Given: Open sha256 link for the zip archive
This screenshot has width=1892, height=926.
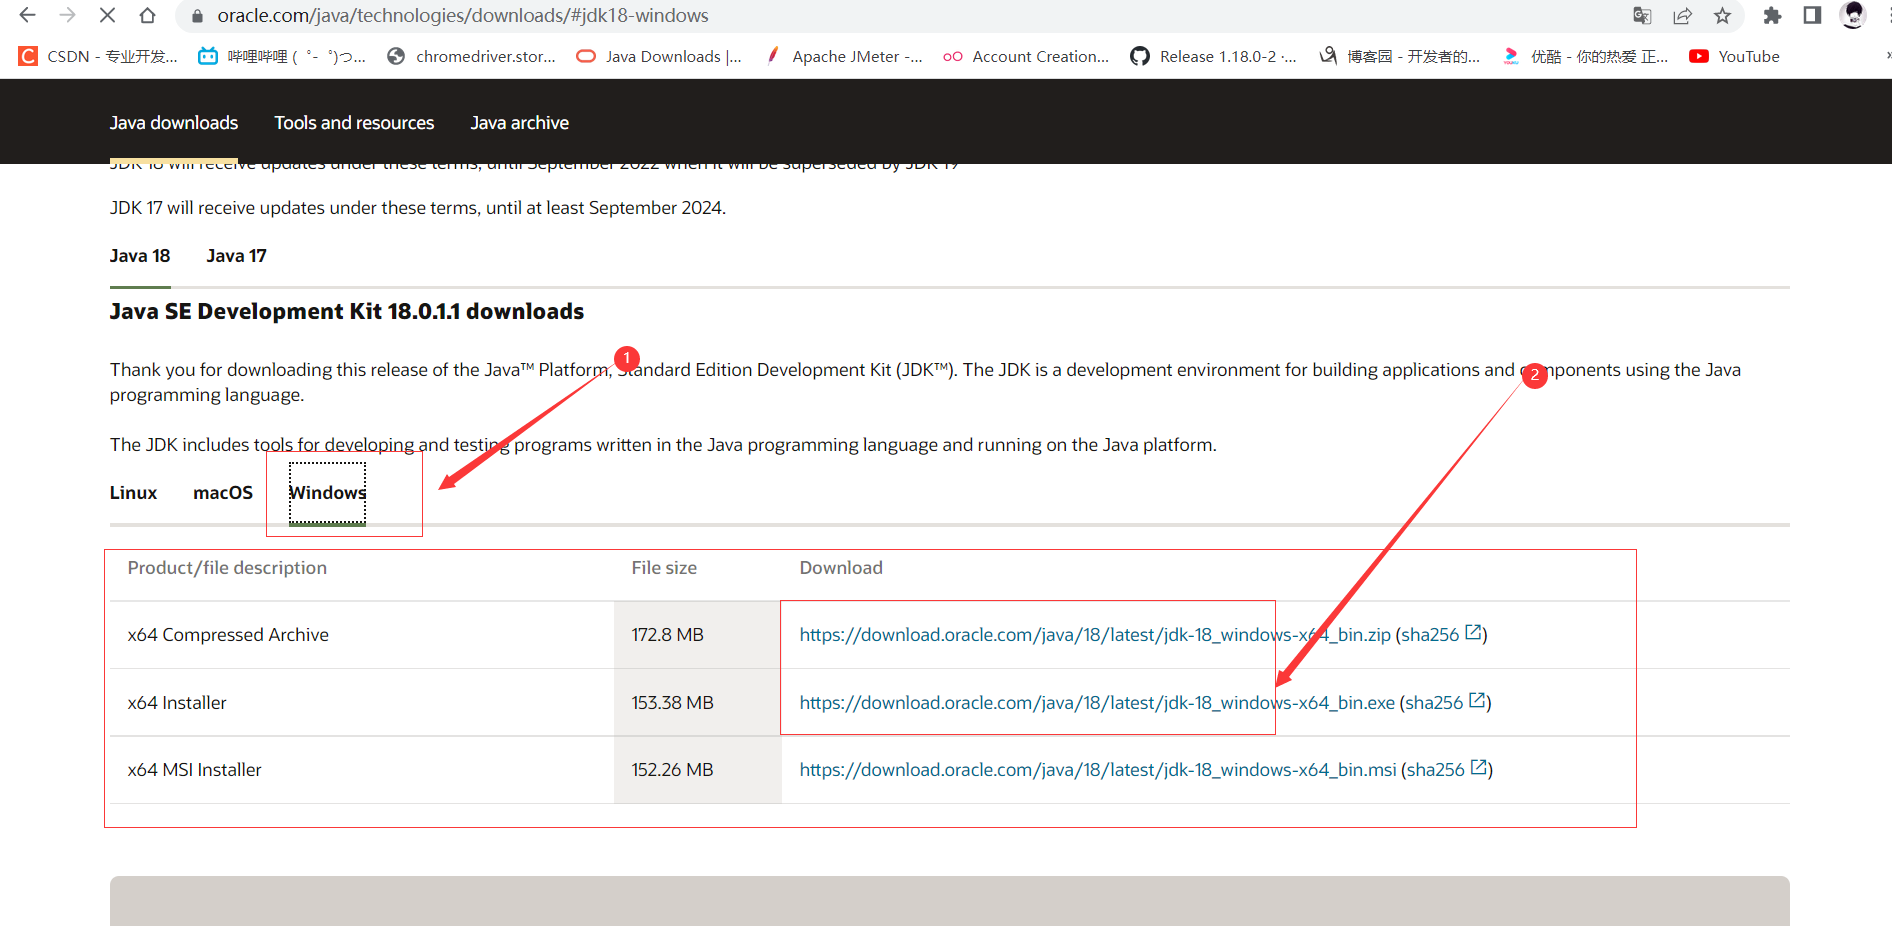Looking at the screenshot, I should (1441, 635).
